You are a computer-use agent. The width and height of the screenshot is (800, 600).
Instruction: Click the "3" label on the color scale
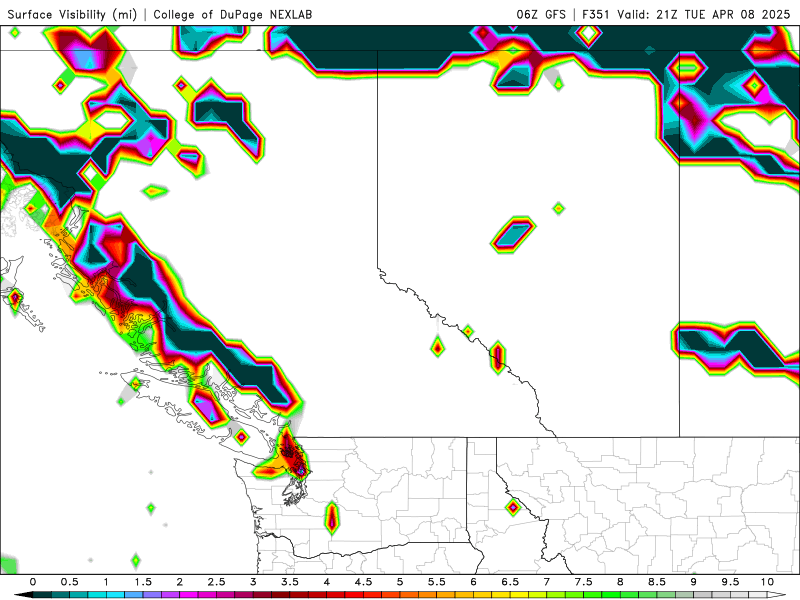253,582
